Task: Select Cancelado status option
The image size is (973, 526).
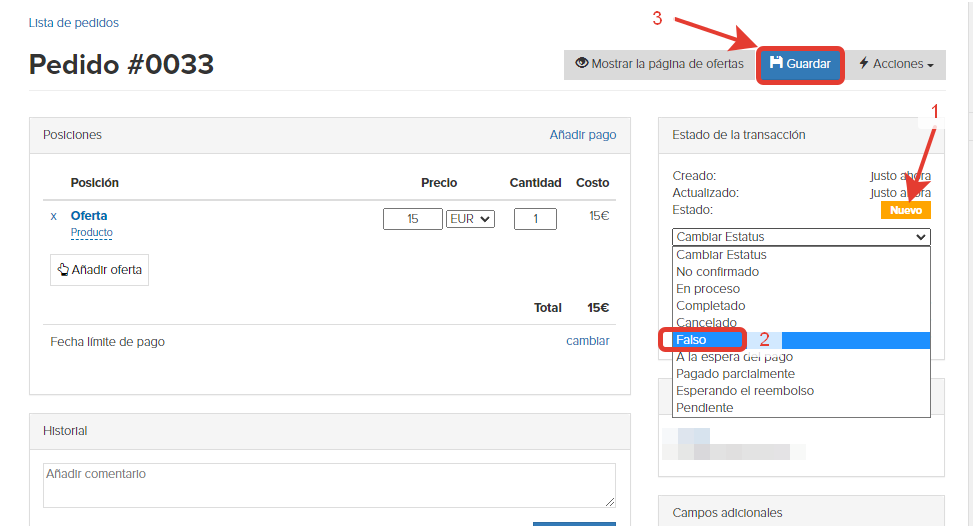Action: point(801,323)
